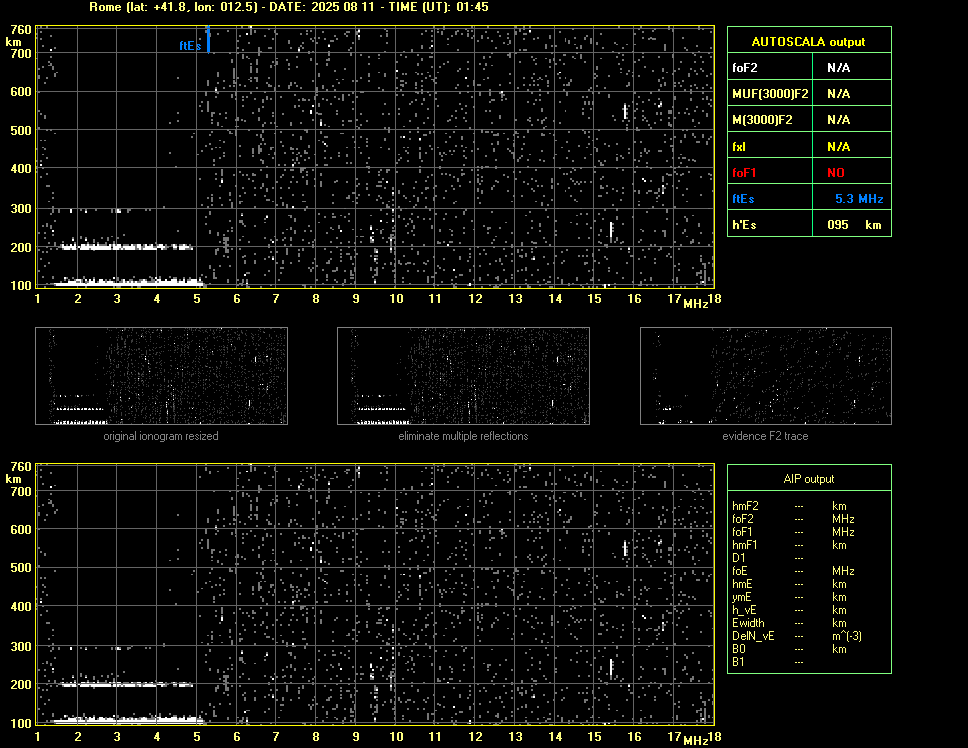
Task: Click the foE label in AIP output
Action: tap(740, 571)
